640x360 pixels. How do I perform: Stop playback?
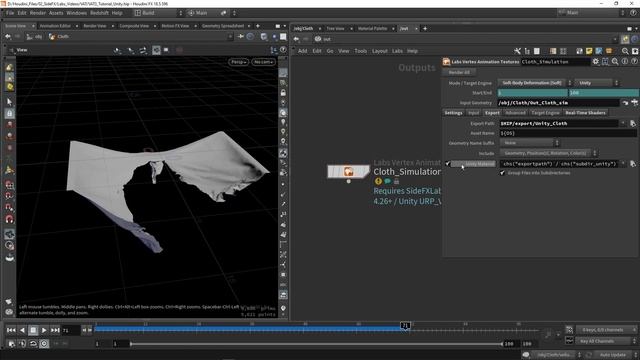[33, 330]
